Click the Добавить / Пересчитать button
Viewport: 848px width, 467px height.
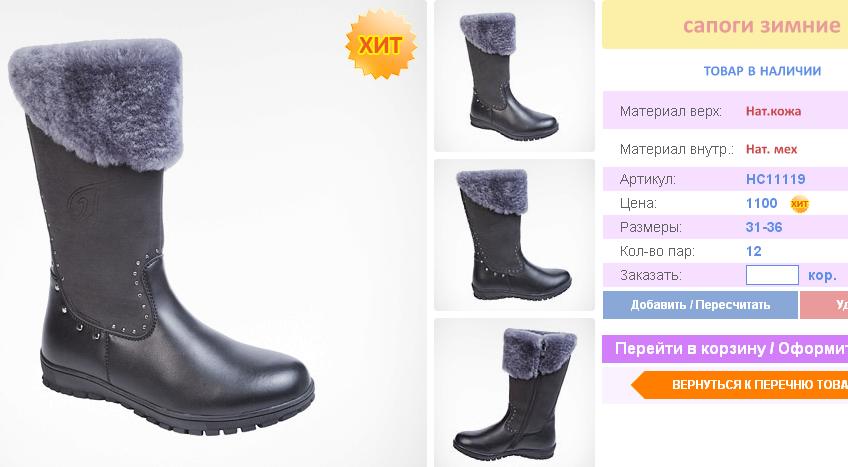pyautogui.click(x=700, y=305)
